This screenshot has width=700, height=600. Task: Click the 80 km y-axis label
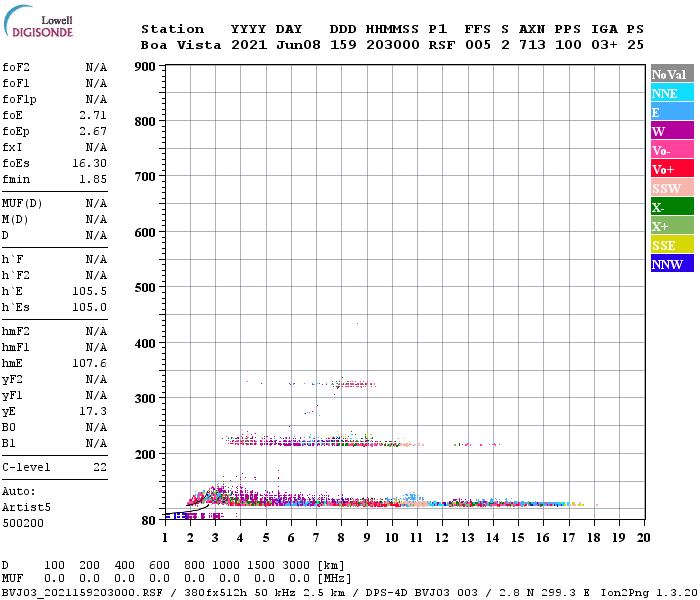point(149,521)
